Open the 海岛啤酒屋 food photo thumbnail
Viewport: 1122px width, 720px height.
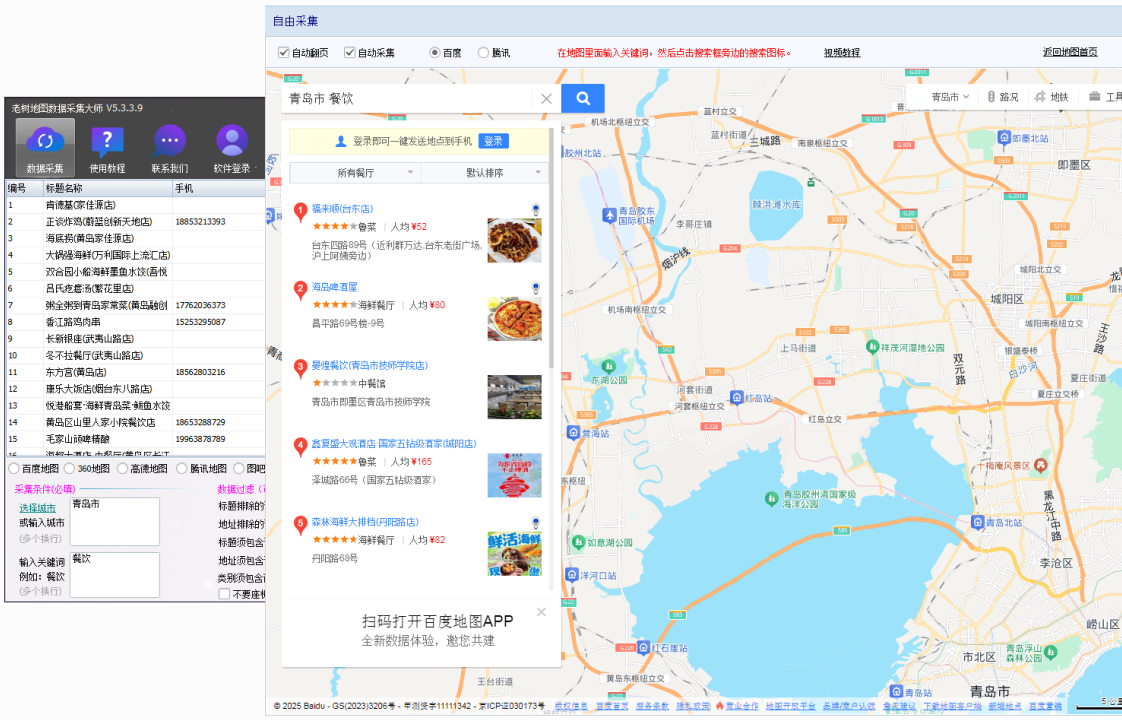(514, 318)
